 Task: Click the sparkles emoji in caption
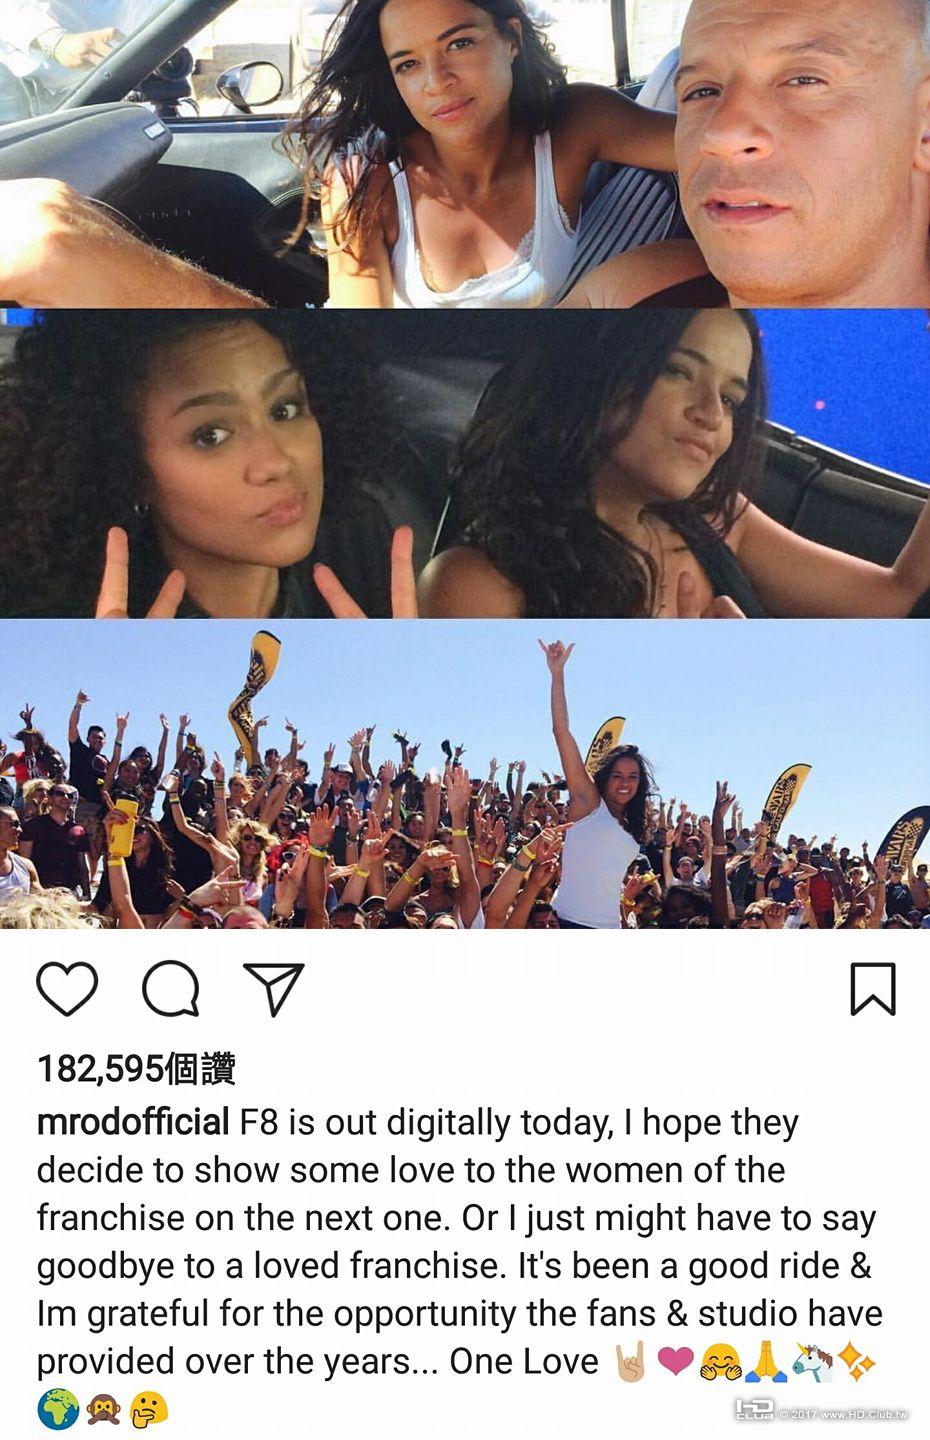pos(858,1362)
